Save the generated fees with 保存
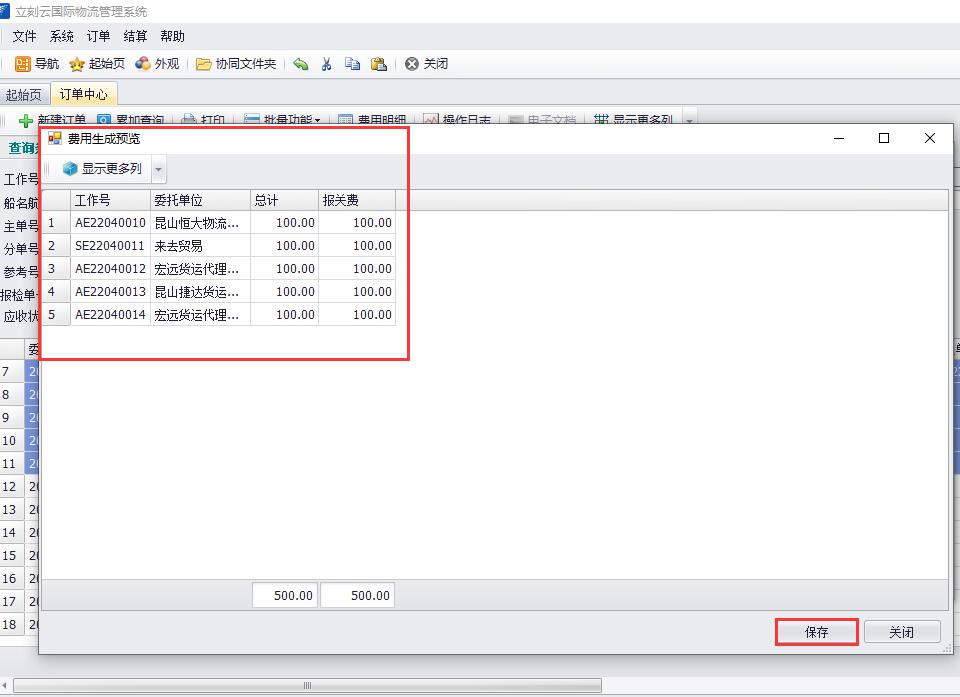 point(816,632)
